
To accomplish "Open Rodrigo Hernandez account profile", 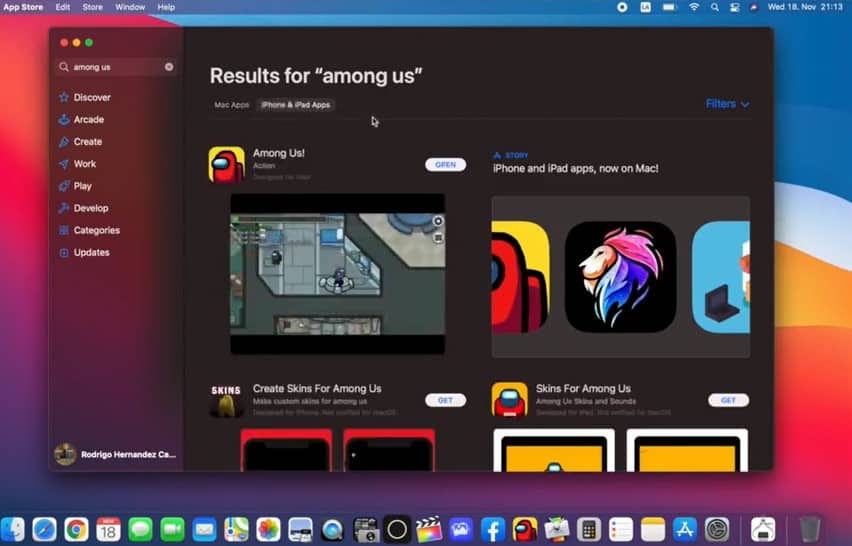I will tap(115, 454).
